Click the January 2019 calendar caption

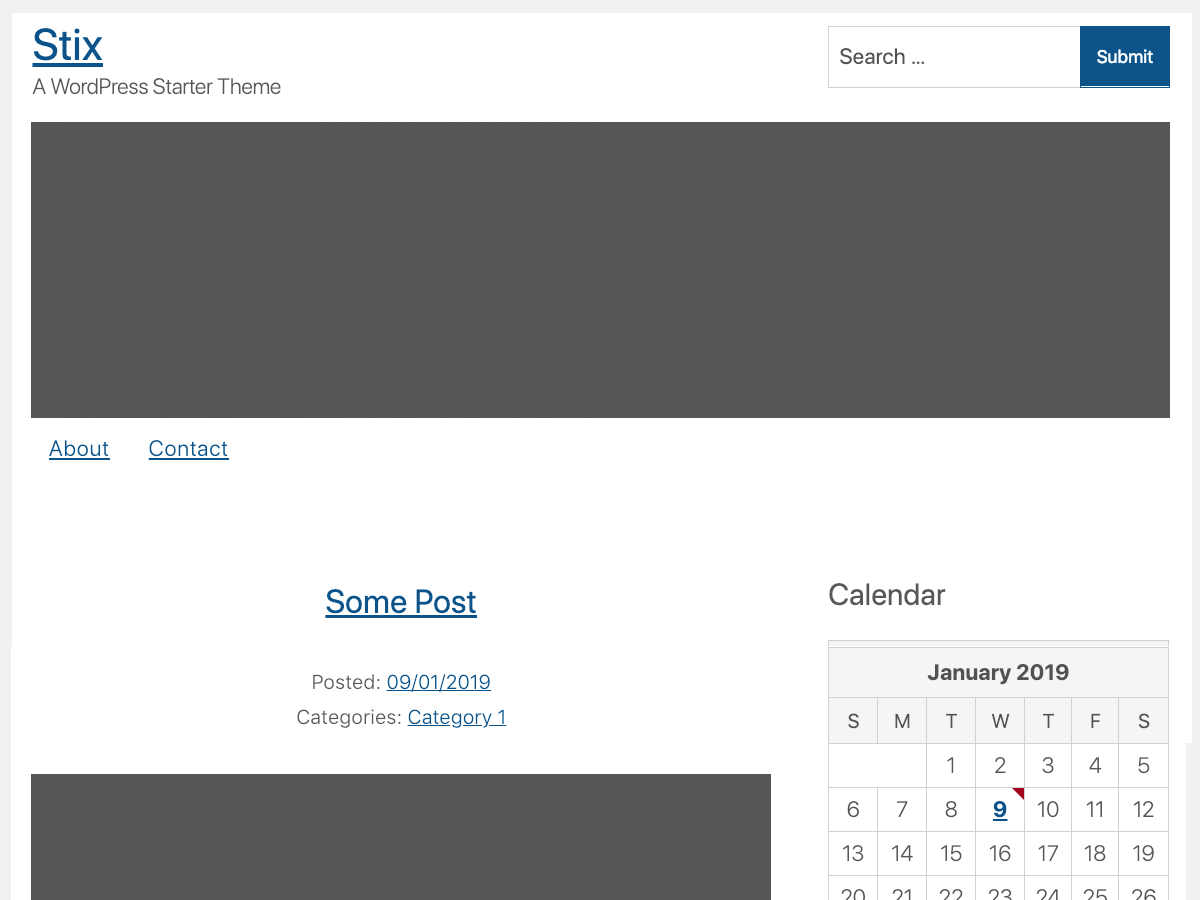pyautogui.click(x=998, y=672)
